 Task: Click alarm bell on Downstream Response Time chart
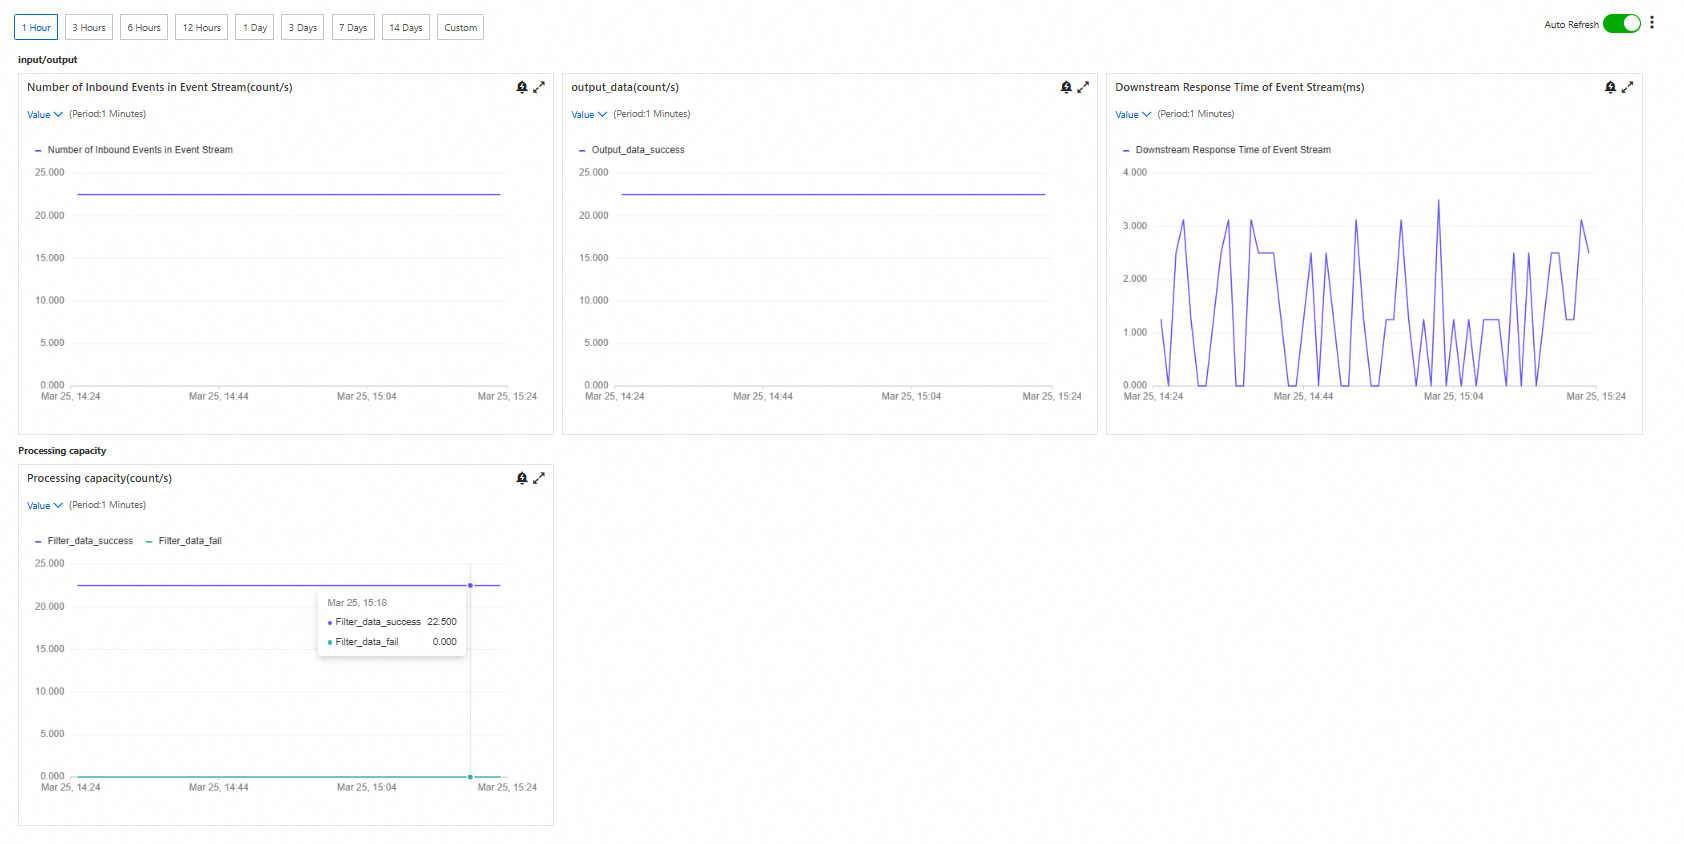point(1610,87)
